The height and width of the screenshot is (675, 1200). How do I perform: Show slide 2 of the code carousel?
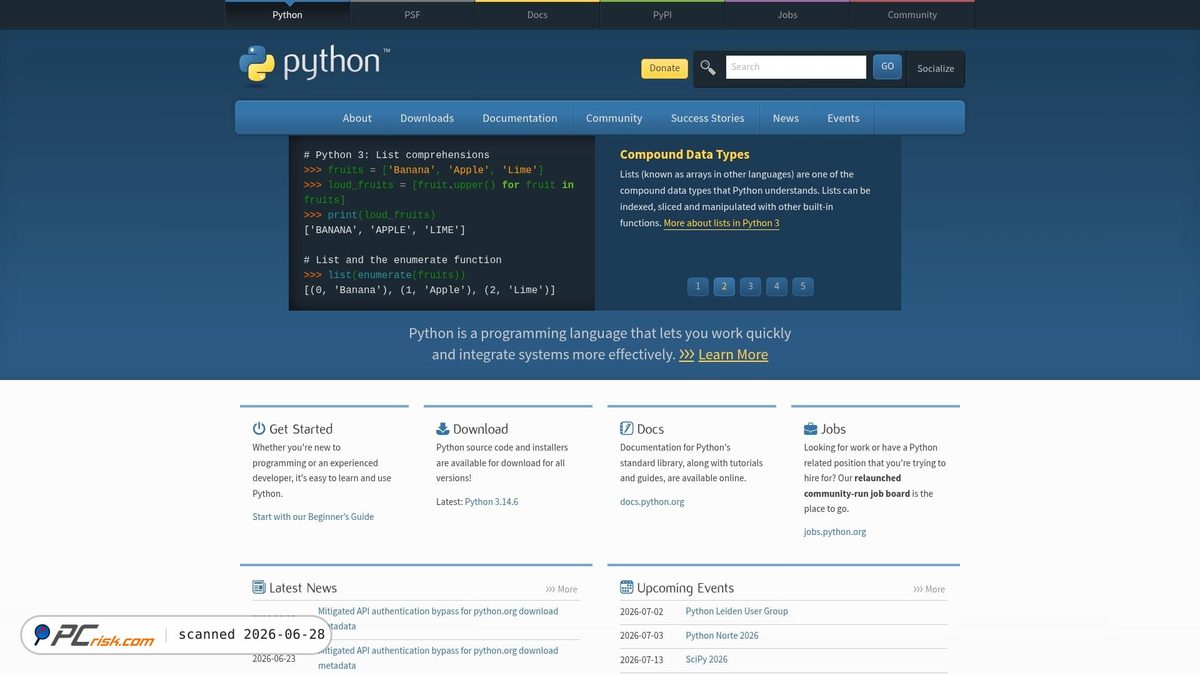coord(724,286)
